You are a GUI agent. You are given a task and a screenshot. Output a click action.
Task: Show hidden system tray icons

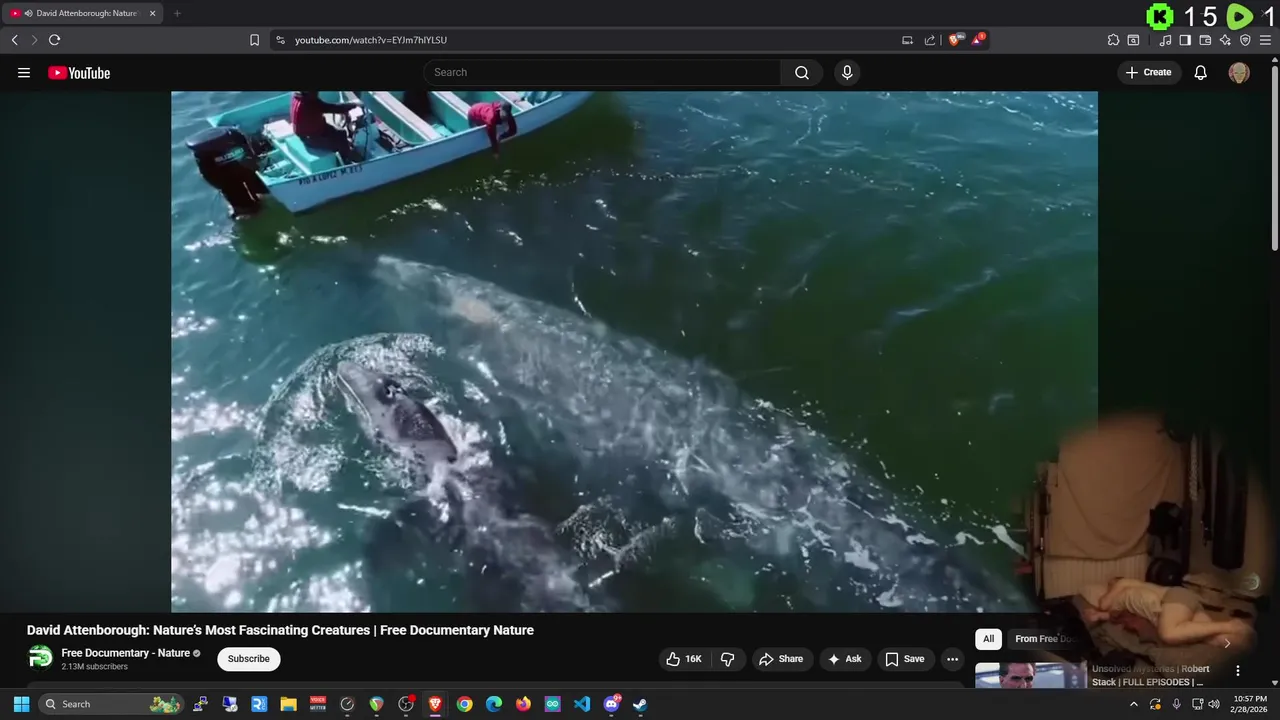(x=1133, y=704)
